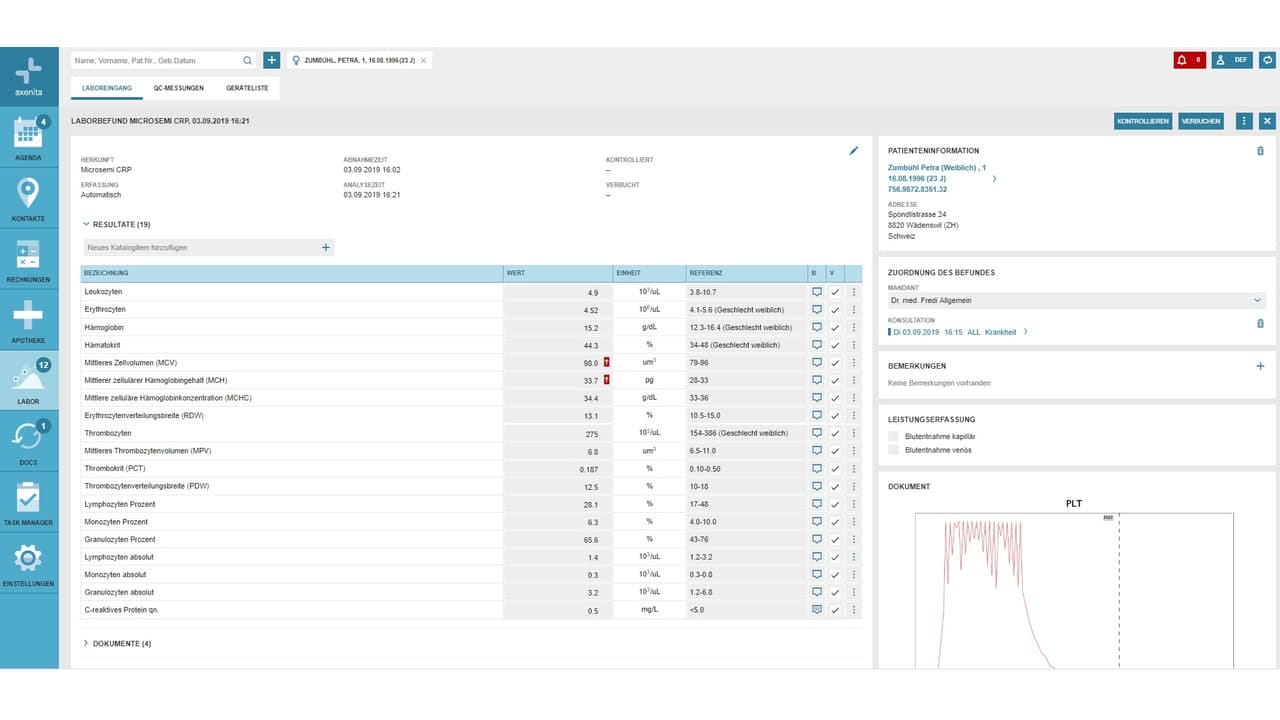
Task: Check the Blutentnahme venös checkbox
Action: point(894,450)
